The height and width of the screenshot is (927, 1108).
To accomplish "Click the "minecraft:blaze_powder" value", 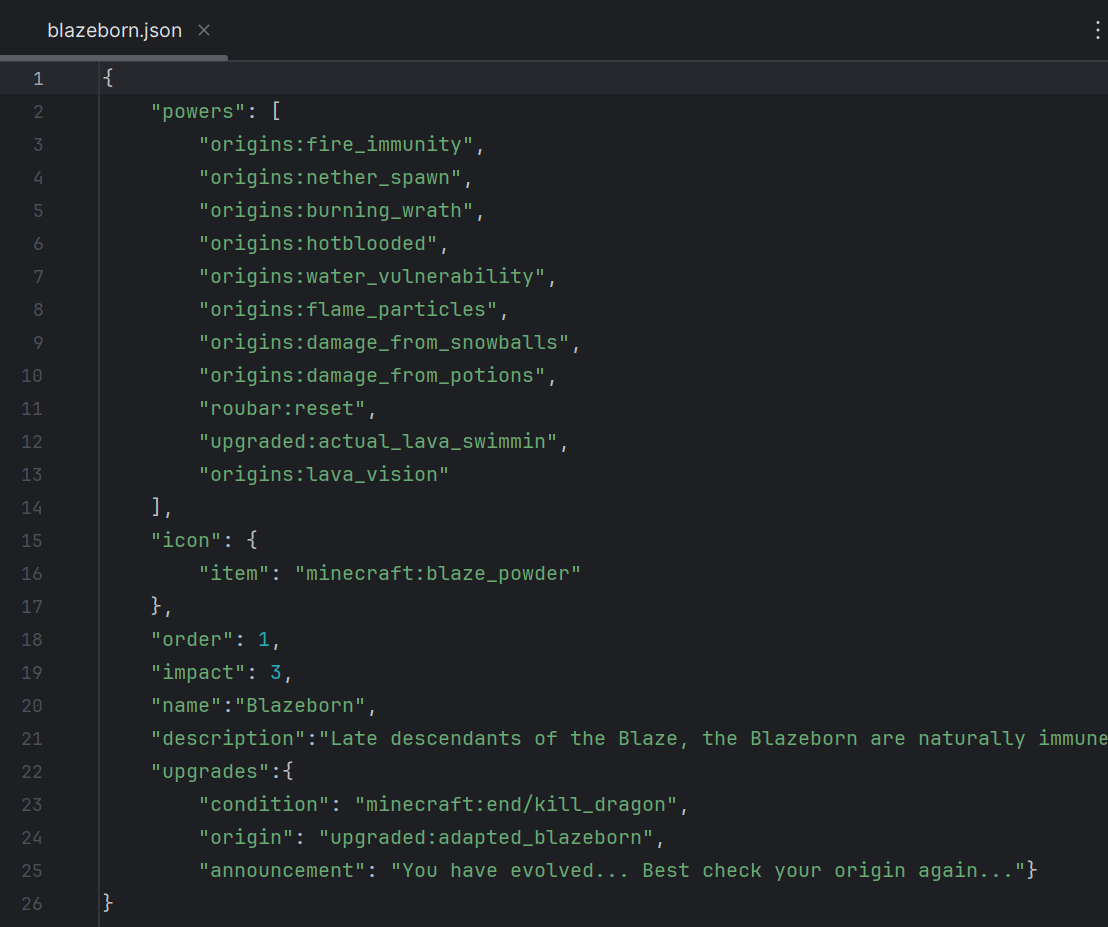I will point(437,573).
